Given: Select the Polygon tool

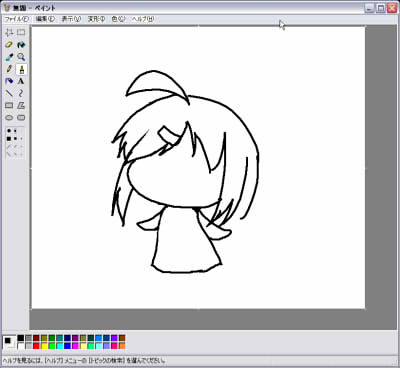Looking at the screenshot, I should [21, 106].
